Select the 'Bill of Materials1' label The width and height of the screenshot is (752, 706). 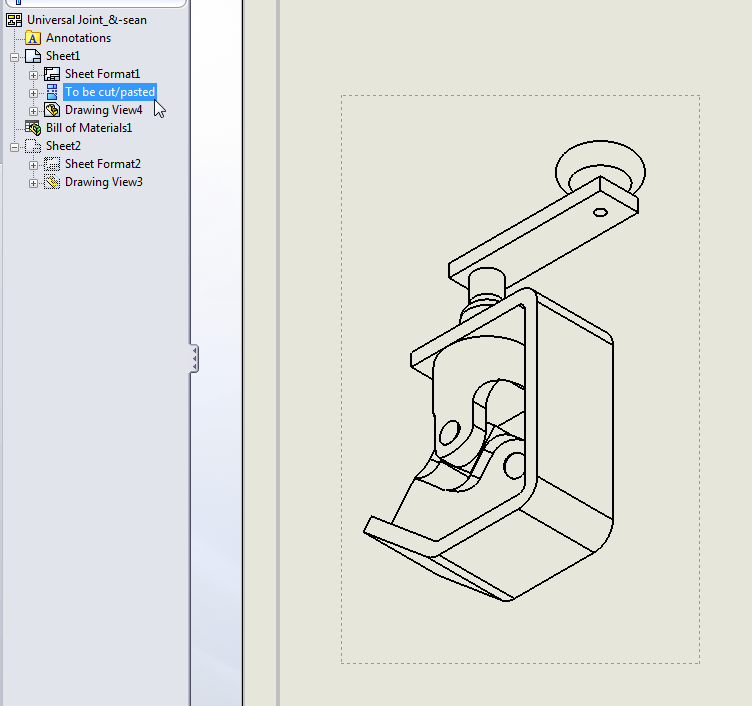pyautogui.click(x=89, y=128)
